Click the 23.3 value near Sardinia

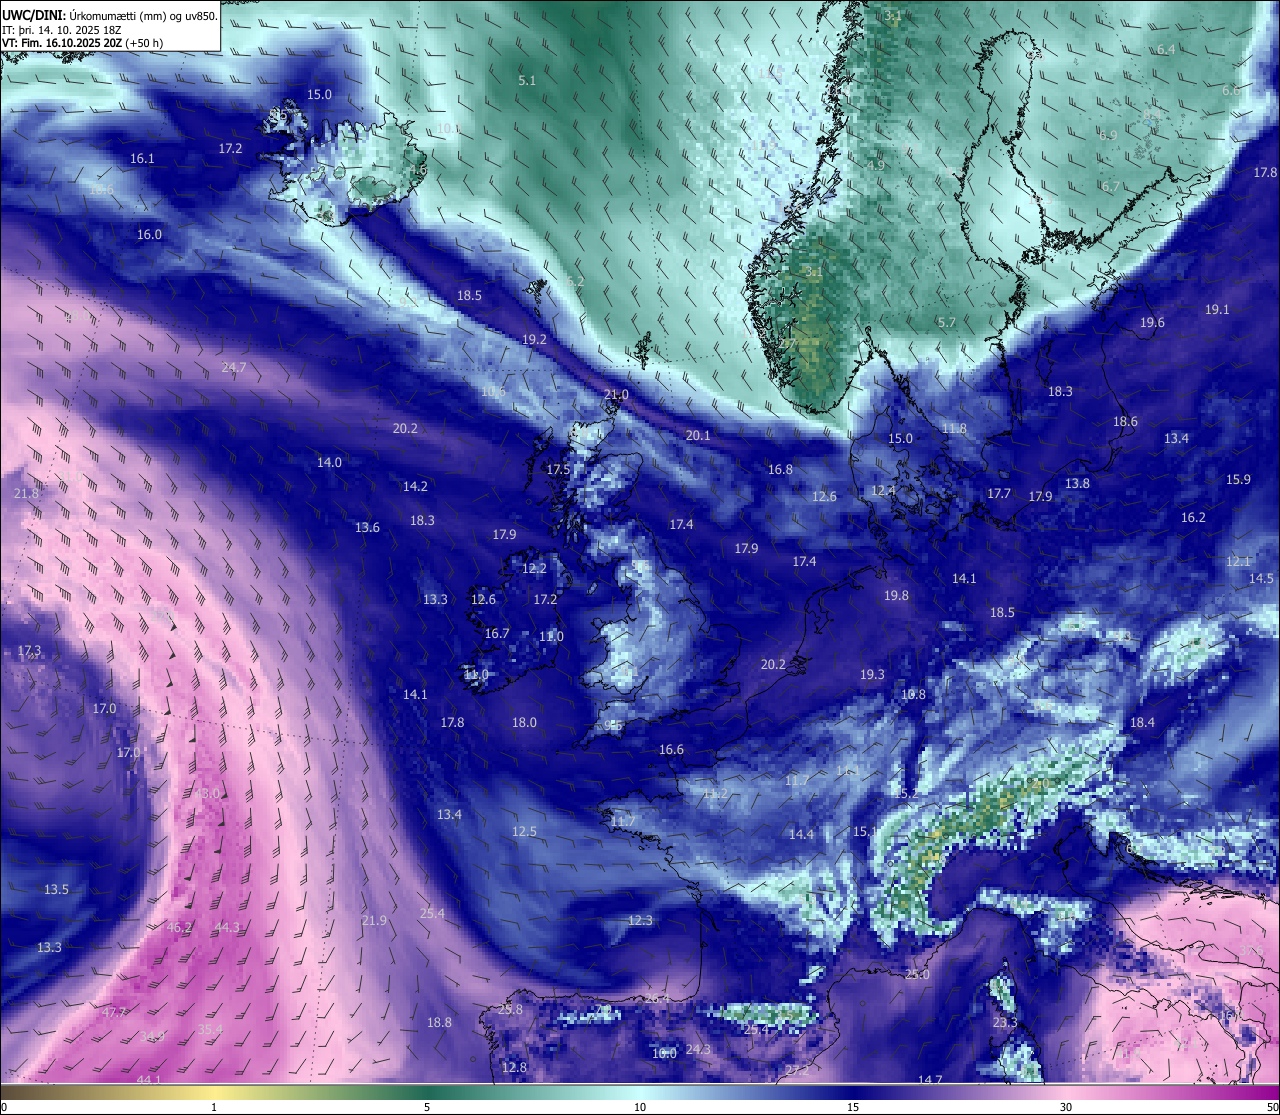1005,1022
